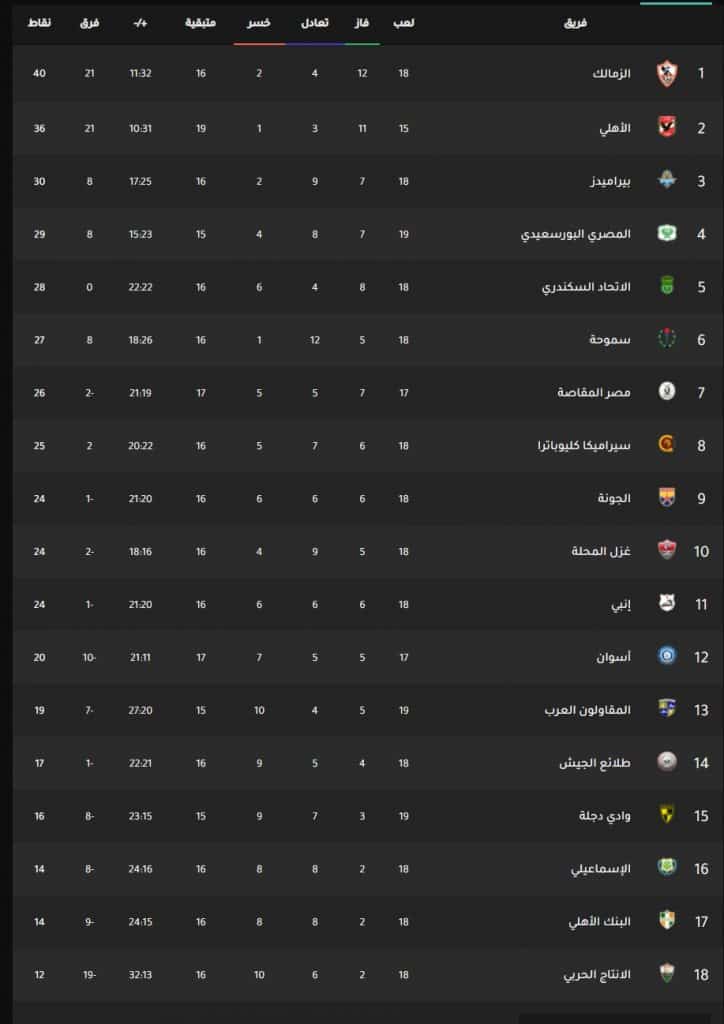
Task: Click the Zamalek club logo
Action: 667,74
